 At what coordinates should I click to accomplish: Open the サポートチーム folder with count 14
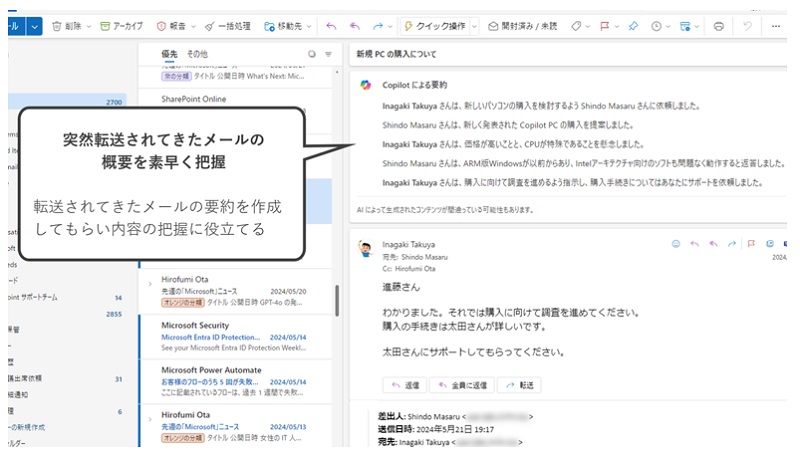[x=67, y=297]
